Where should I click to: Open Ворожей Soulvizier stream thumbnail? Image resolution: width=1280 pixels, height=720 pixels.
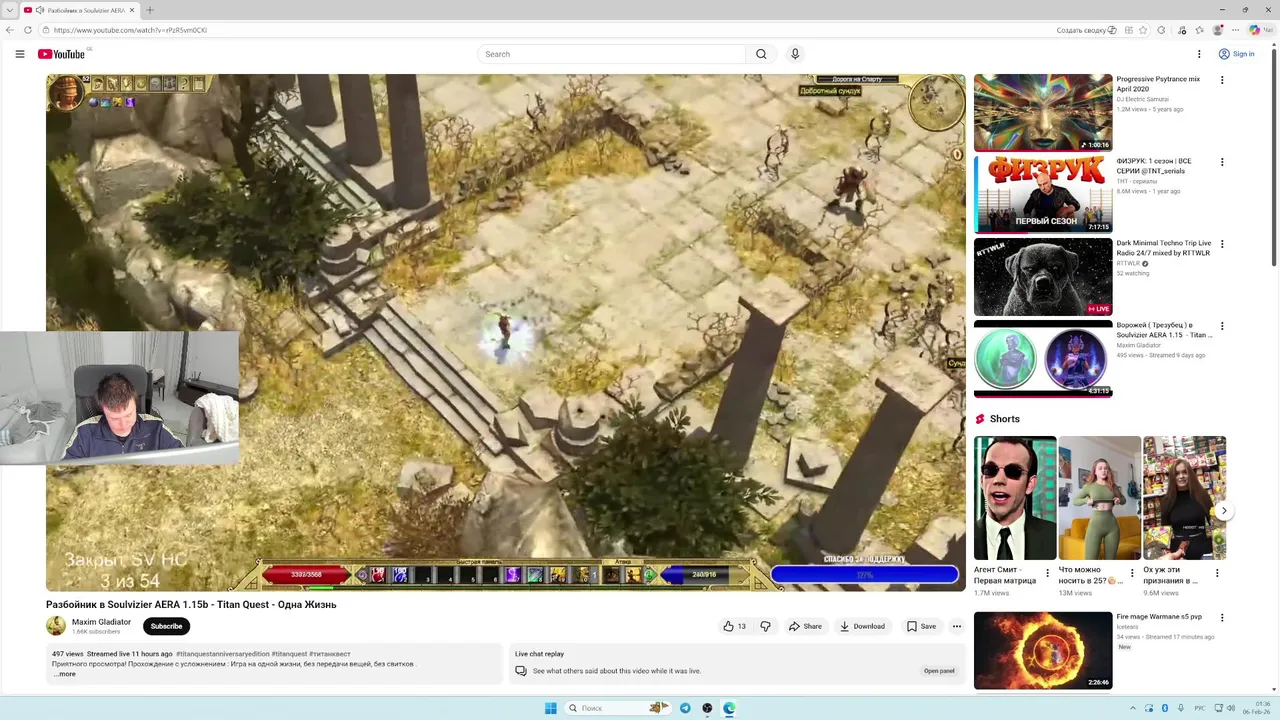pos(1043,358)
